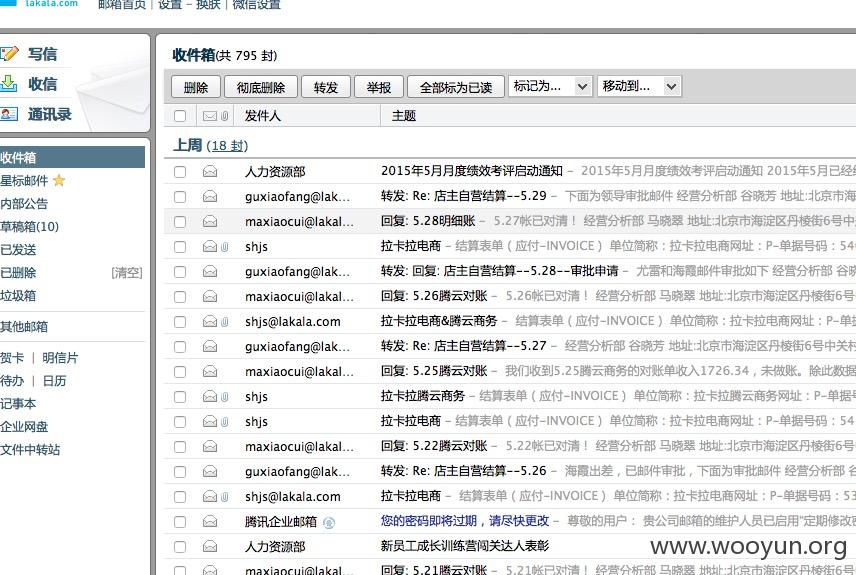Open the 内部公告 folder
This screenshot has width=856, height=575.
[24, 204]
